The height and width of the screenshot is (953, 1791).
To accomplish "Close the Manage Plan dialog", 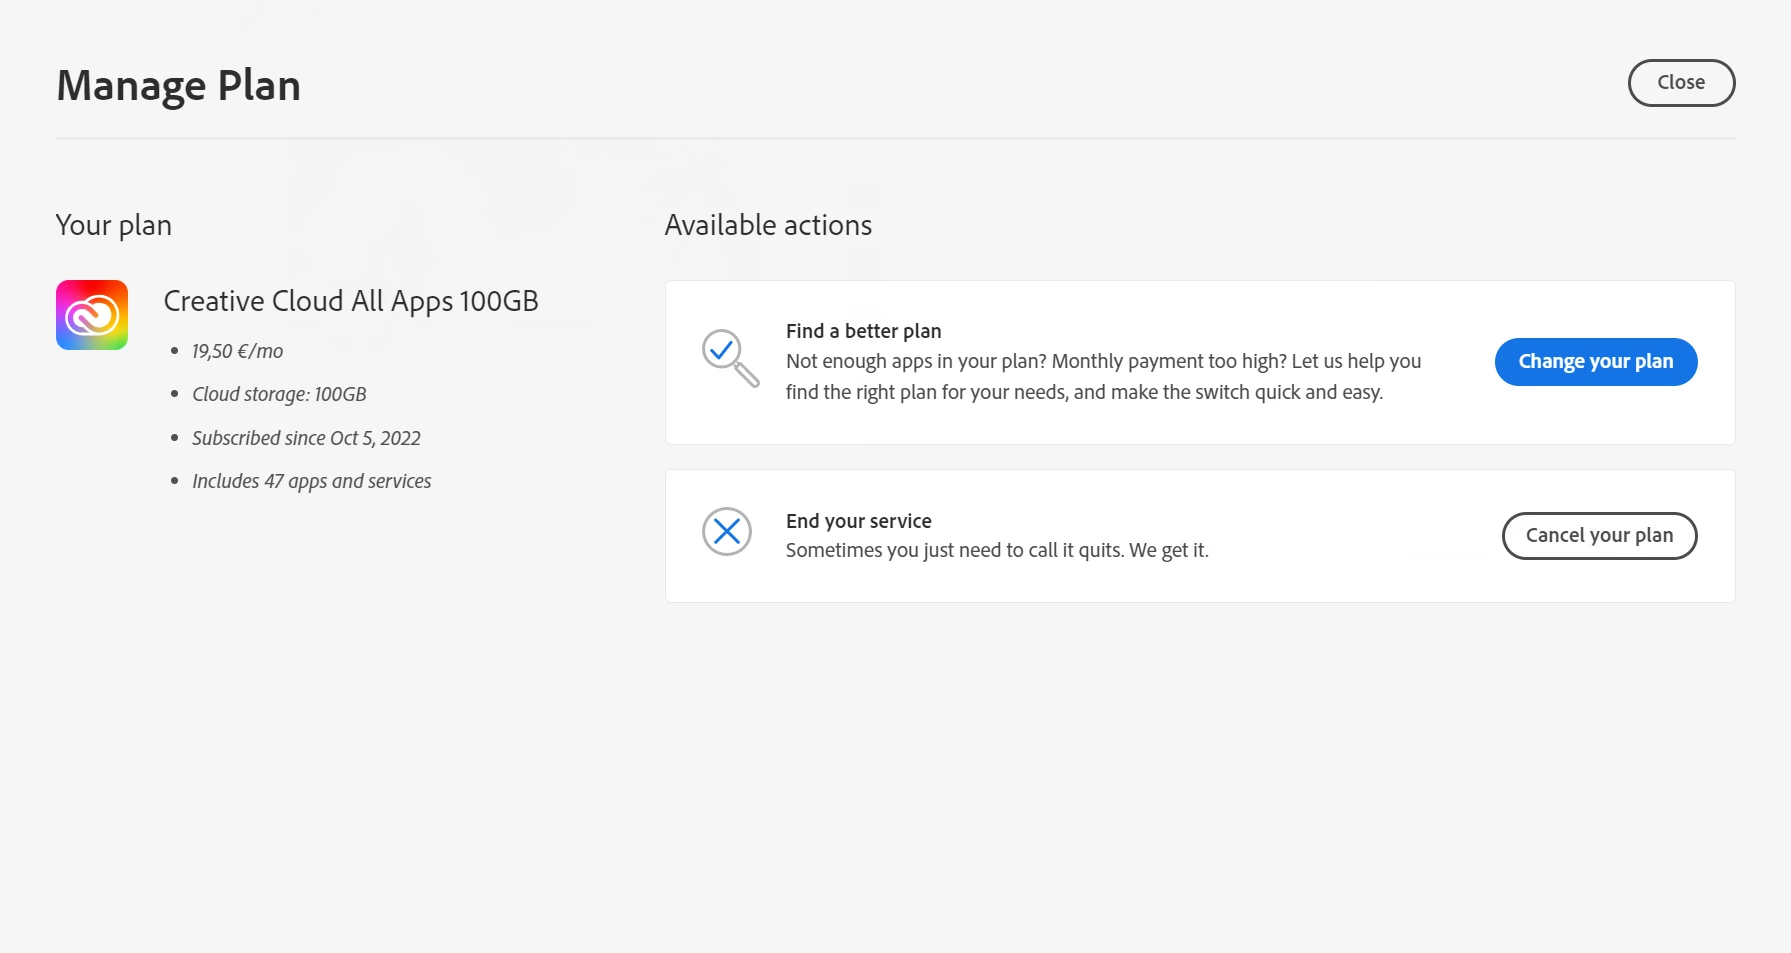I will [x=1680, y=83].
